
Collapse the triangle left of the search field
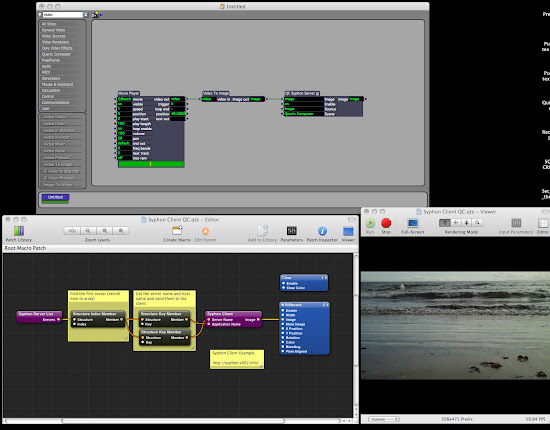[x=40, y=15]
